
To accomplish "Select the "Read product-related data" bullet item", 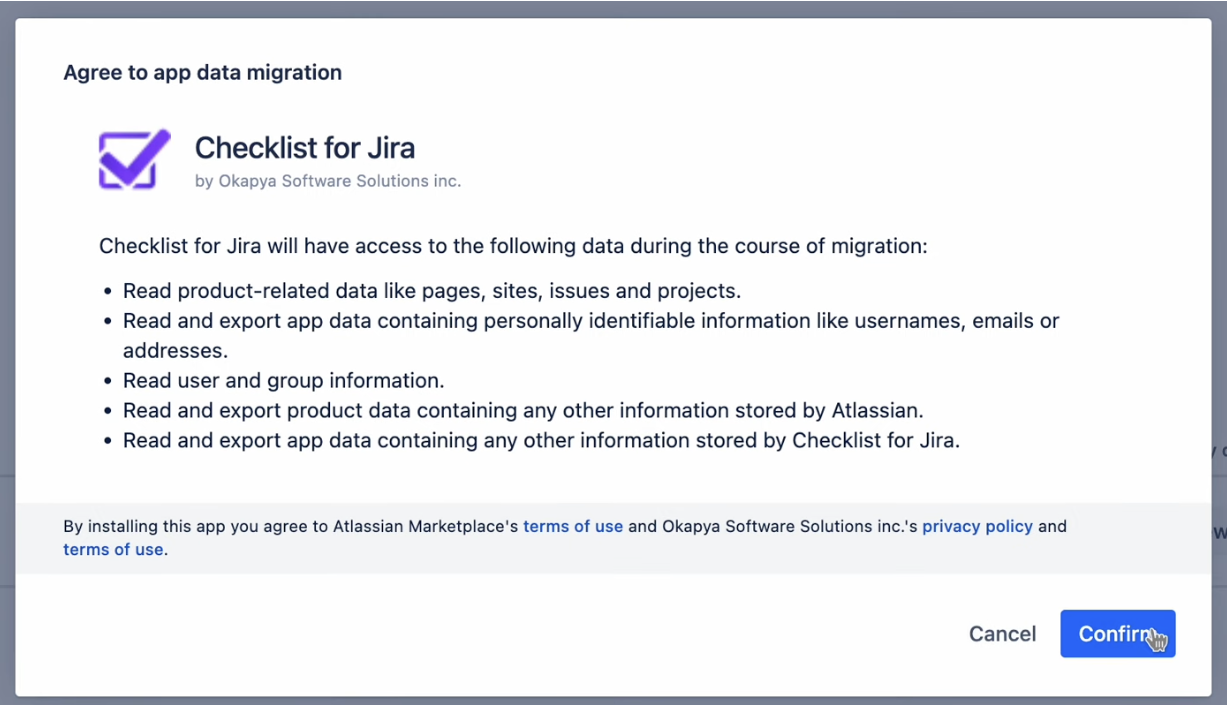I will point(431,291).
